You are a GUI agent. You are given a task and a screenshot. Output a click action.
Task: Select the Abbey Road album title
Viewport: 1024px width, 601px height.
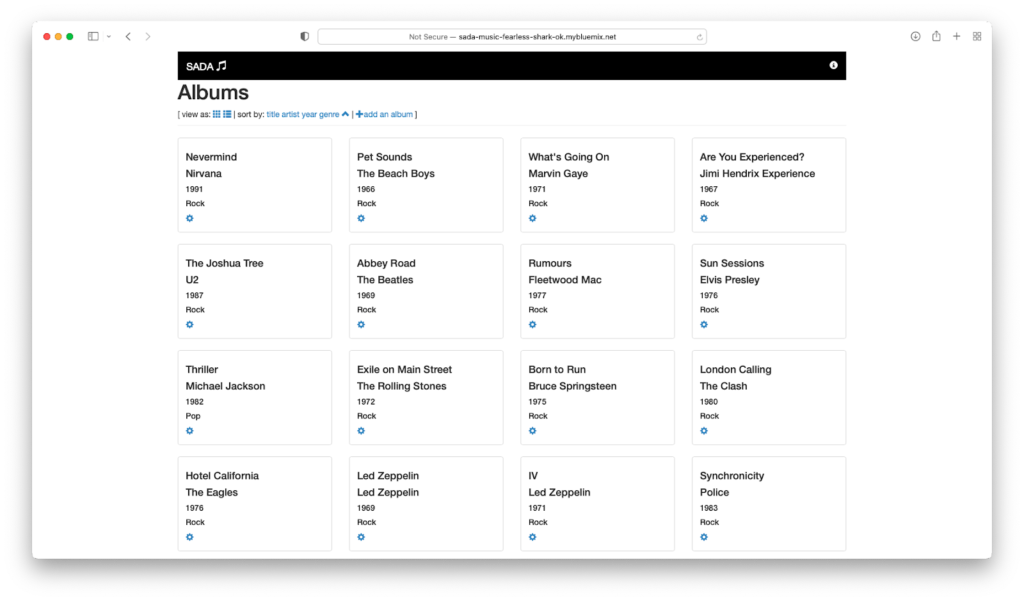(x=386, y=263)
